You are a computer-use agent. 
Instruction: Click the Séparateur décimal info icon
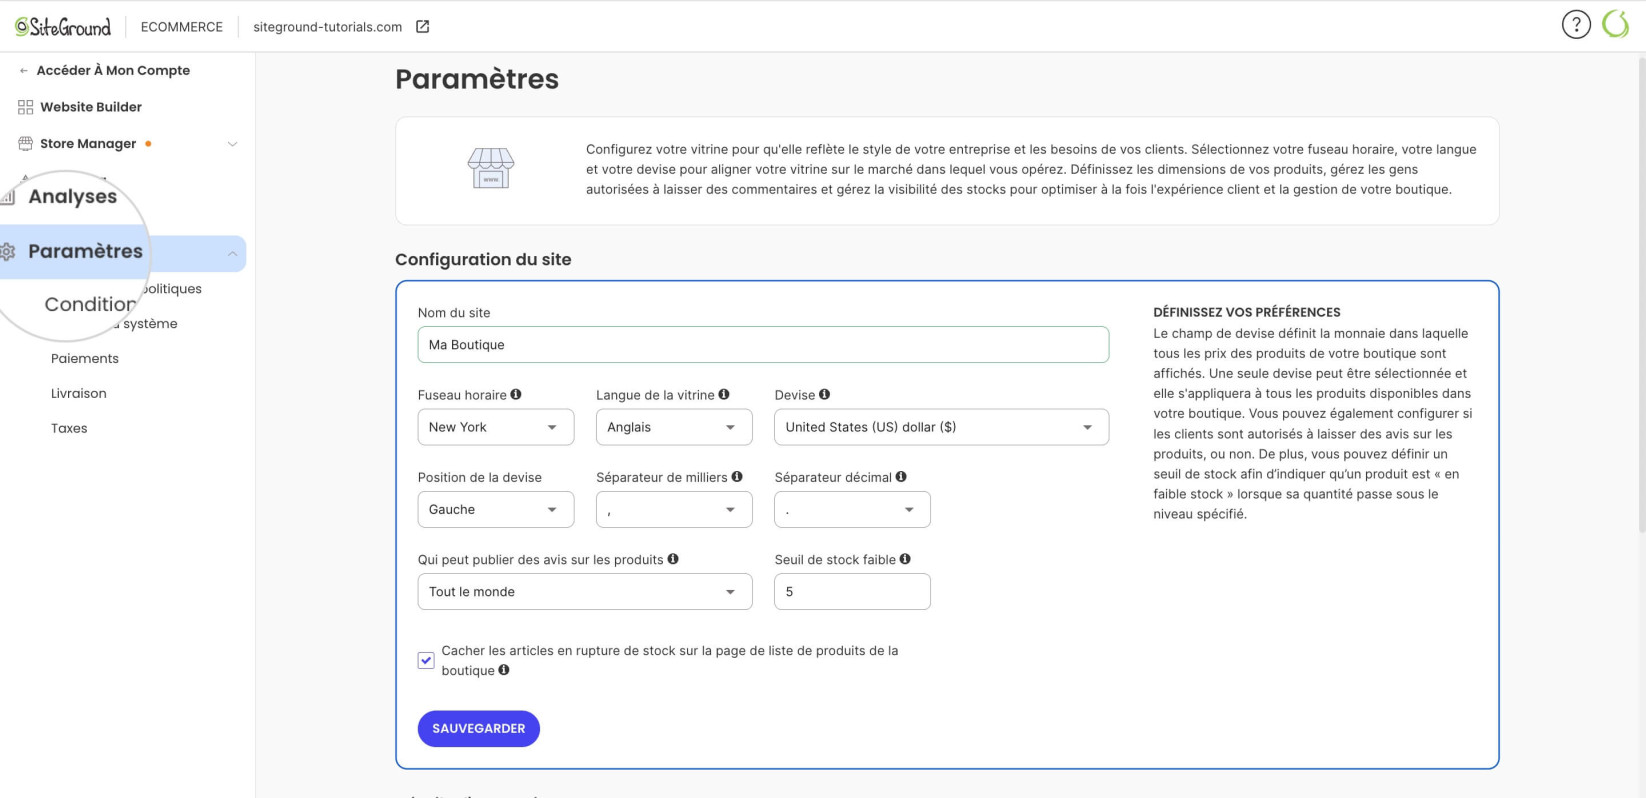click(x=901, y=477)
